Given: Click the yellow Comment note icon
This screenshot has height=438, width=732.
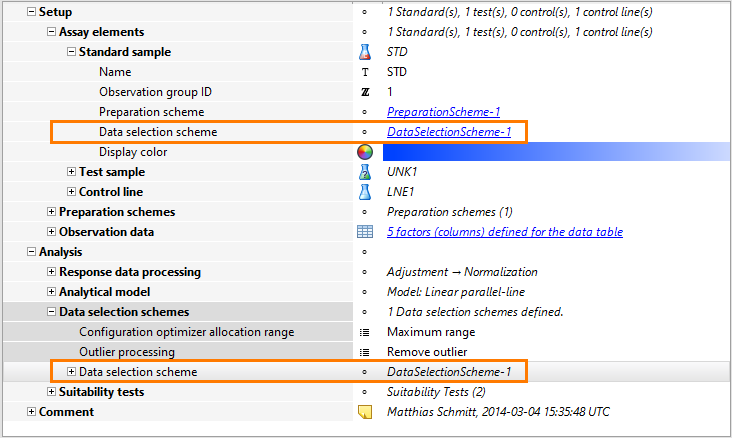Looking at the screenshot, I should [x=365, y=411].
